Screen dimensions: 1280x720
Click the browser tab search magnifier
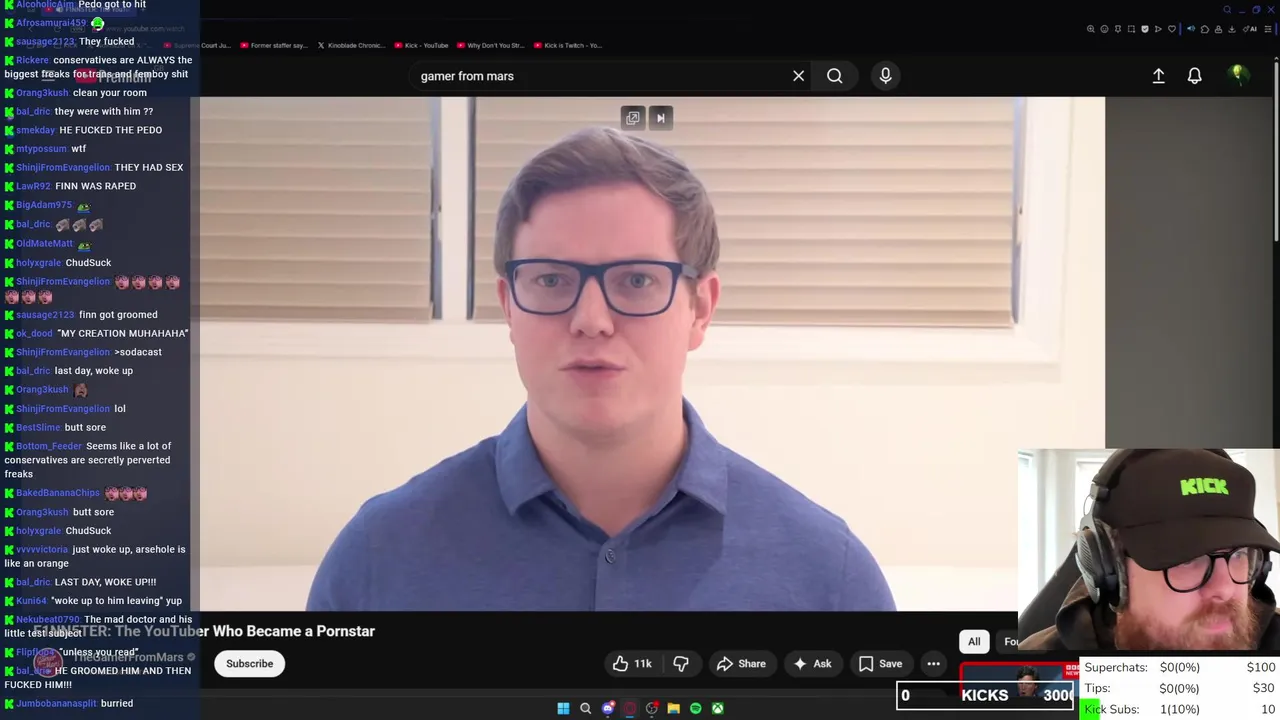click(x=1227, y=10)
